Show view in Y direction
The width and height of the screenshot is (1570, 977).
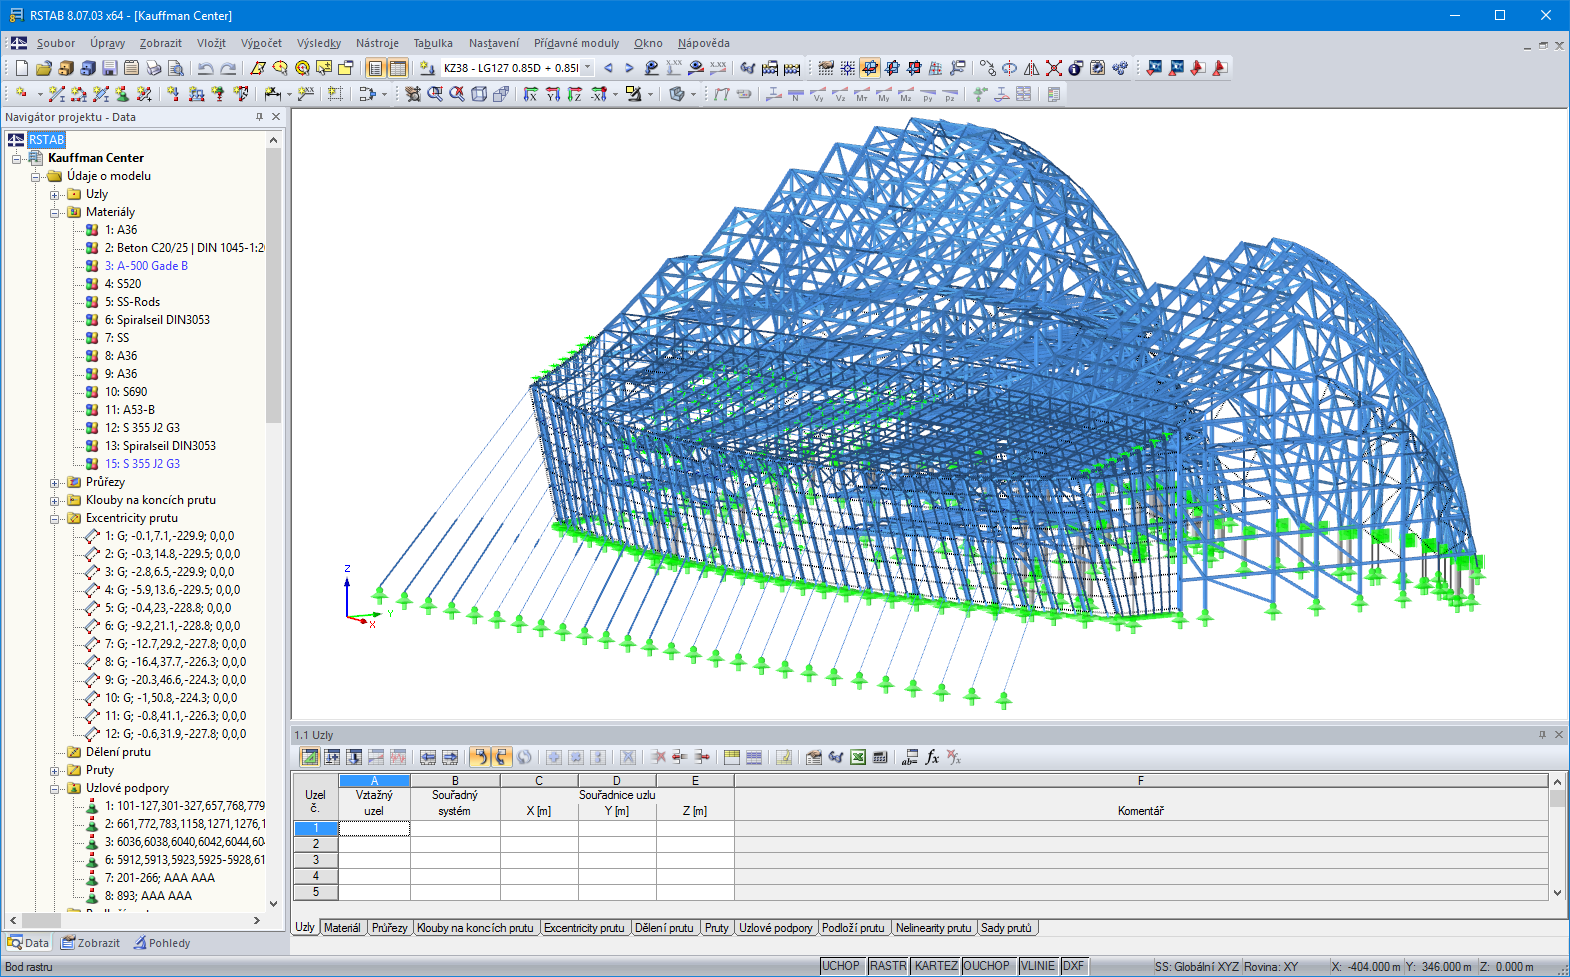coord(552,94)
